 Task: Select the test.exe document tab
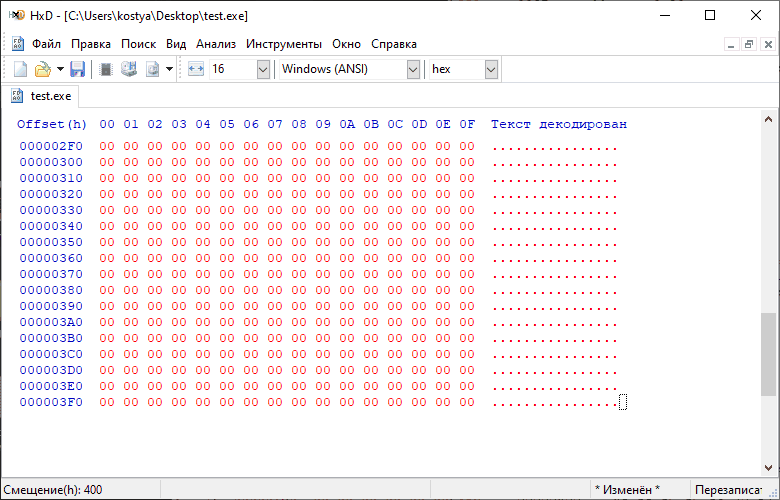(x=41, y=96)
